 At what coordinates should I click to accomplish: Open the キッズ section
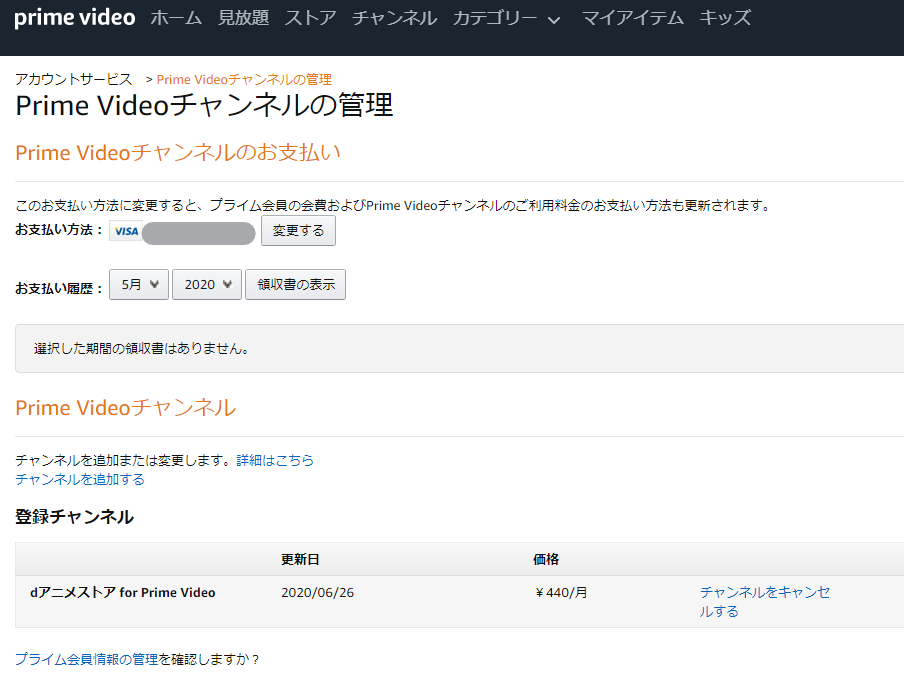[725, 17]
